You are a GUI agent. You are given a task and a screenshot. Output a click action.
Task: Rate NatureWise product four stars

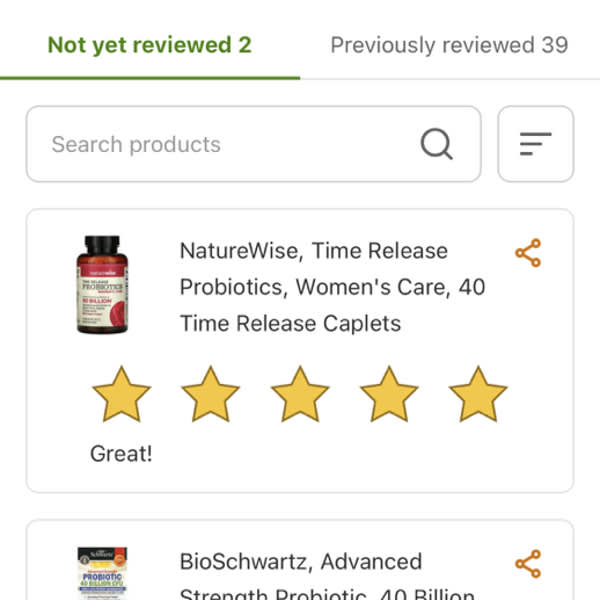pyautogui.click(x=389, y=394)
